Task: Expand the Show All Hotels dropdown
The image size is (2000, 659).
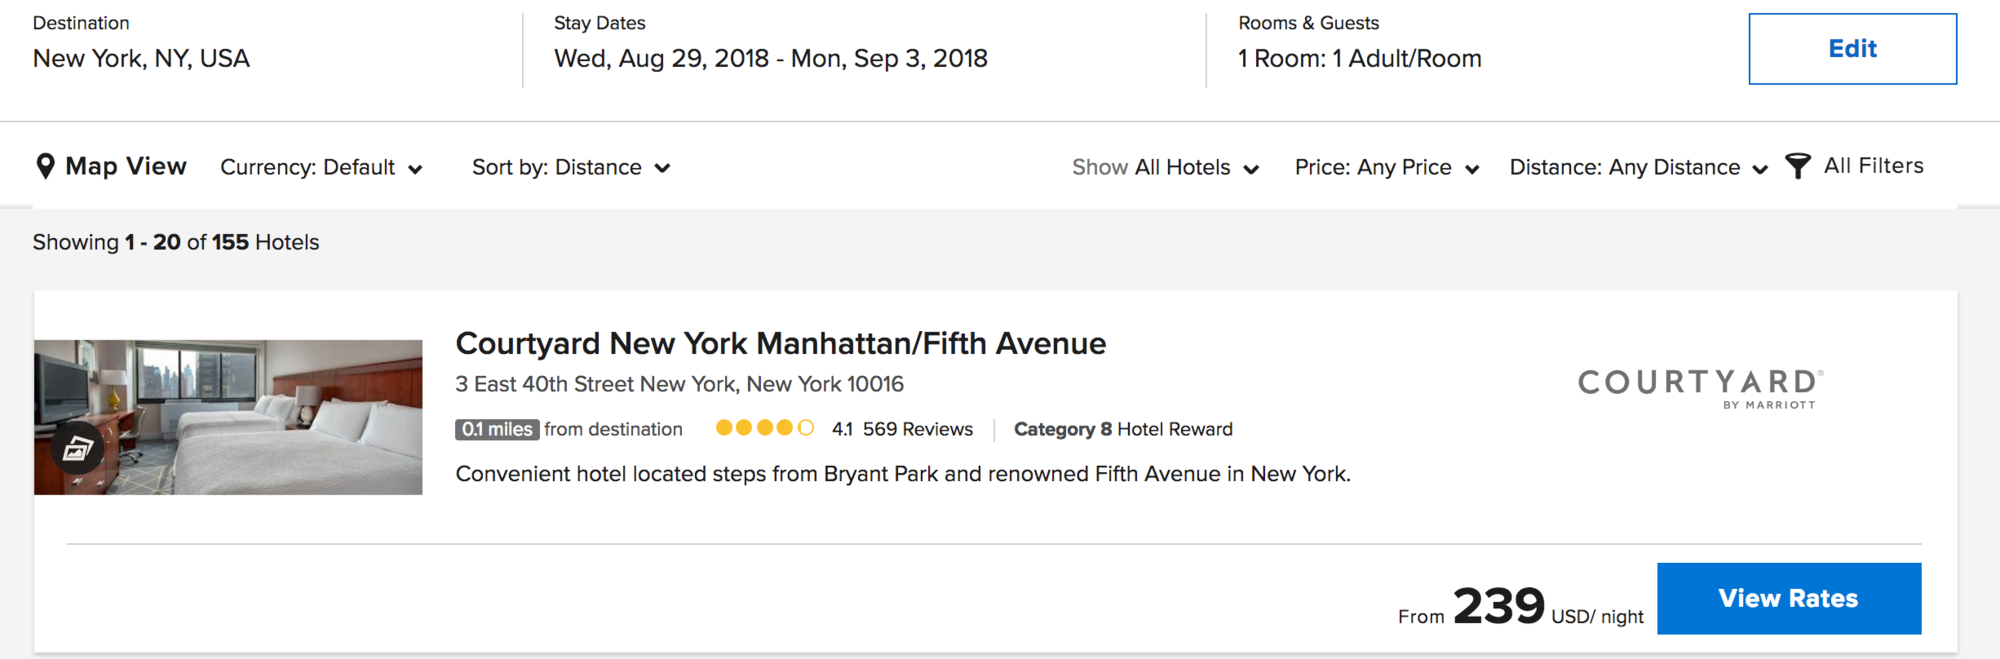Action: tap(1165, 168)
